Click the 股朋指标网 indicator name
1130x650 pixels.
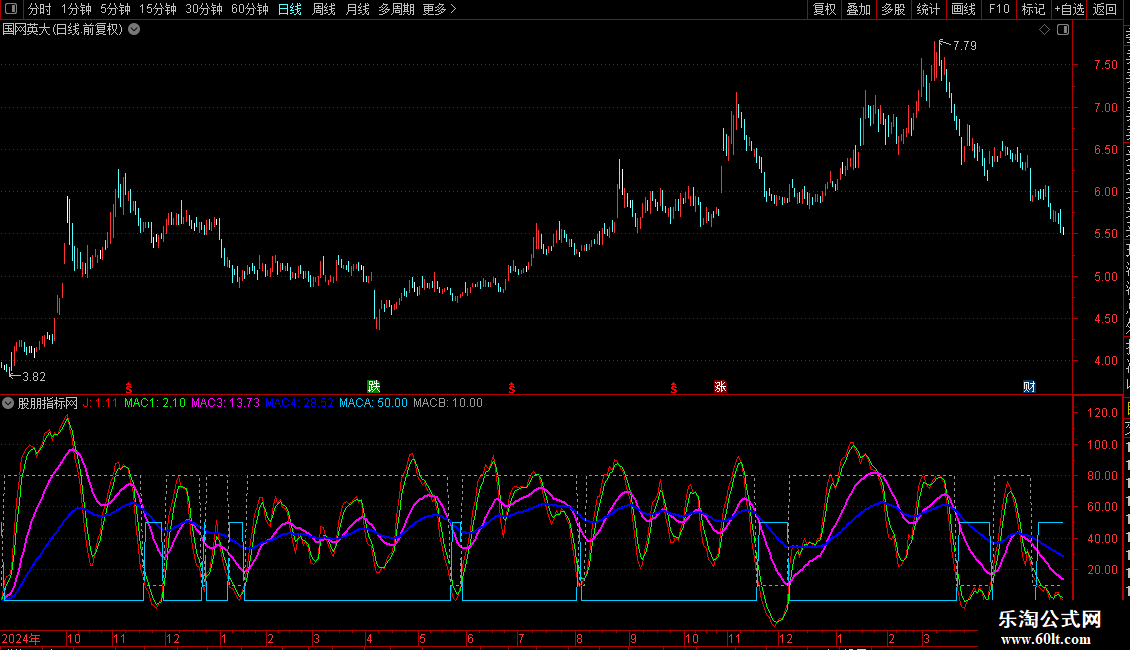(x=48, y=404)
